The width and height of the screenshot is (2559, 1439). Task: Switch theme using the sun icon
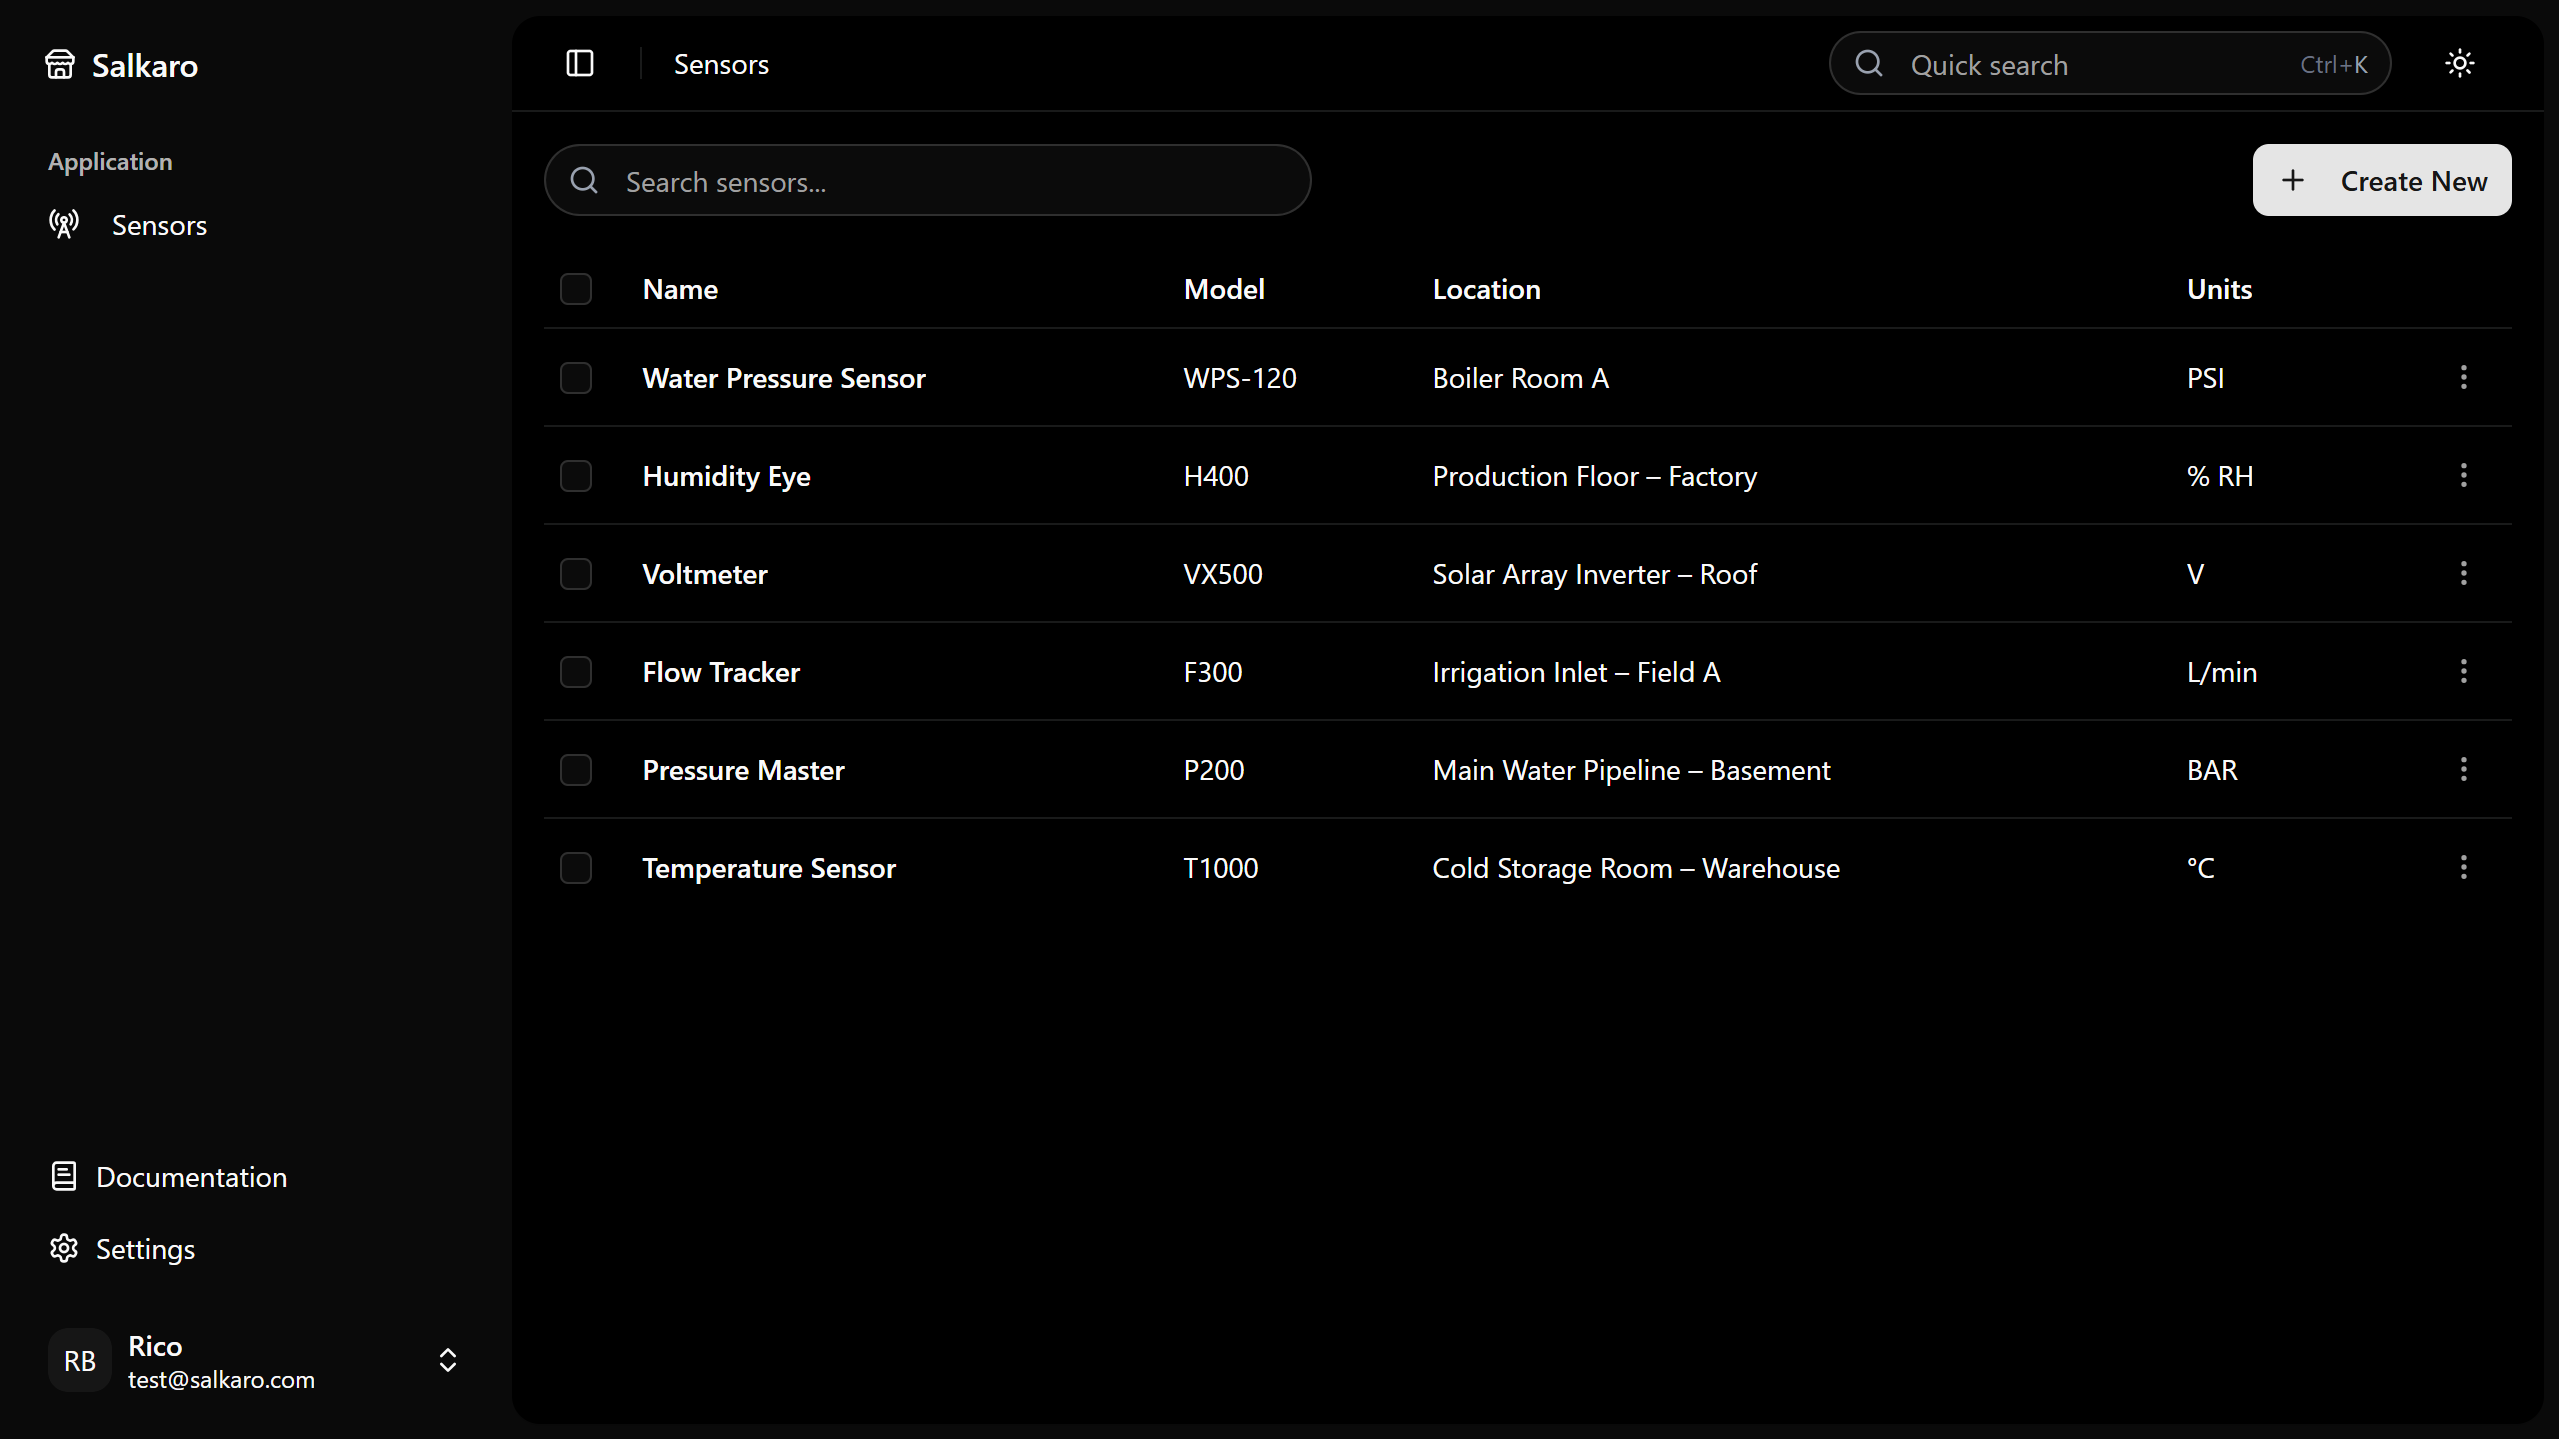[2458, 63]
